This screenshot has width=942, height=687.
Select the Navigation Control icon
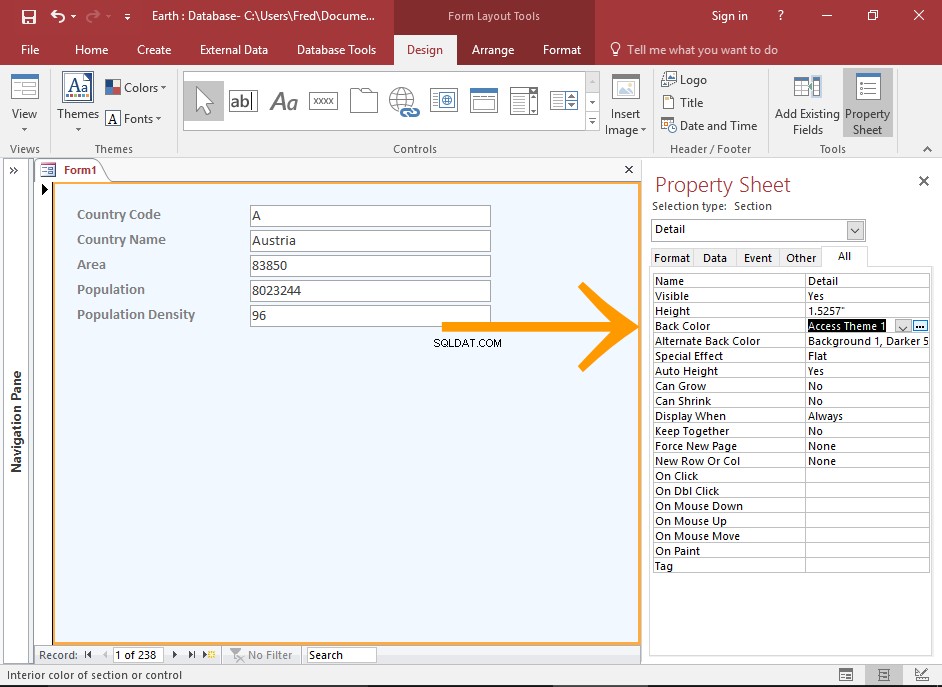[484, 100]
